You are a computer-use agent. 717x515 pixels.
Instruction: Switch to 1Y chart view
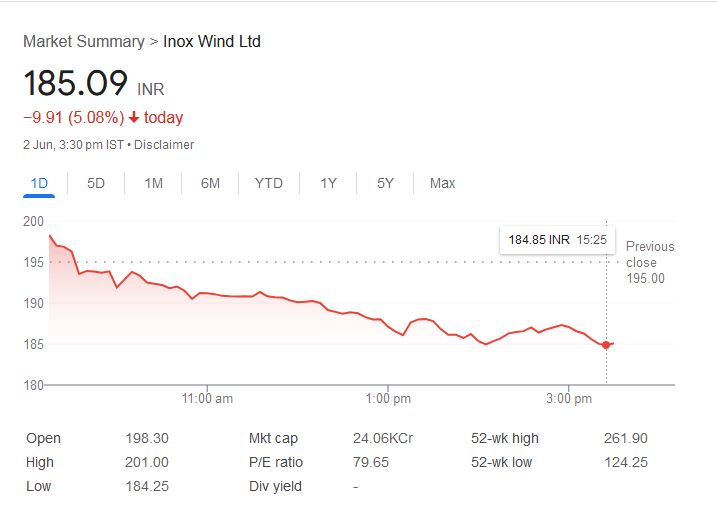point(328,183)
